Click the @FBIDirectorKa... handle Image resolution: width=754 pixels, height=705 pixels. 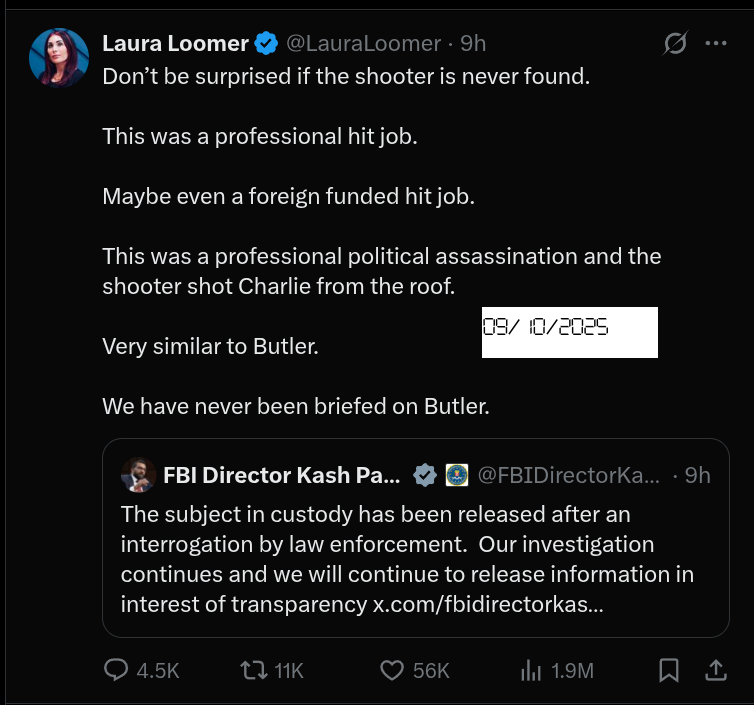click(x=569, y=476)
